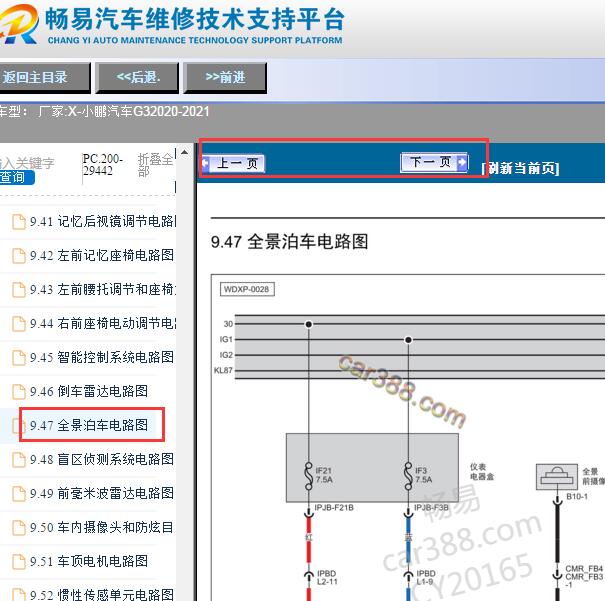
Task: Click the IPJB-F3B connector label
Action: pos(431,508)
